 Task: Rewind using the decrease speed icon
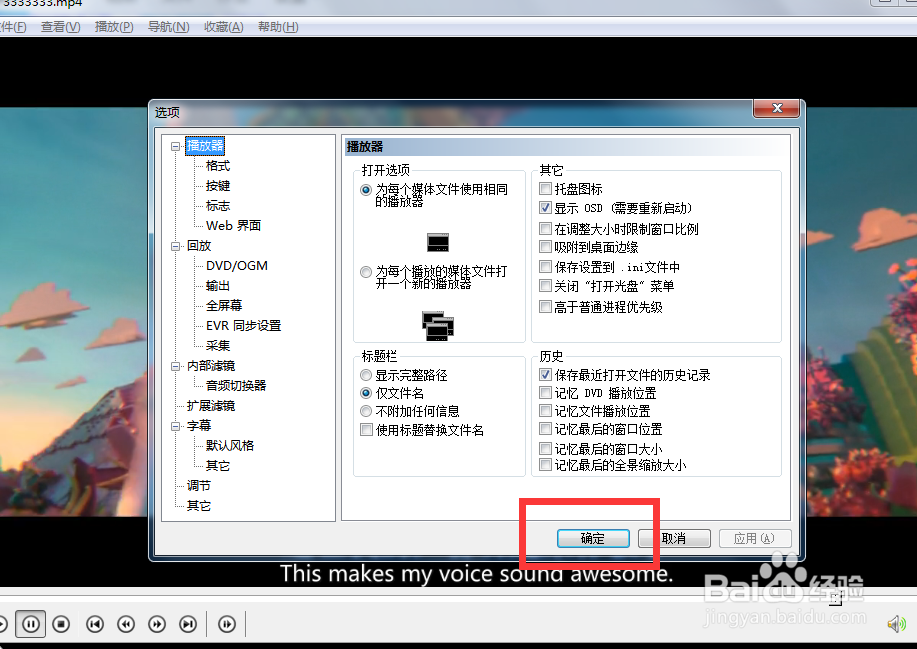pyautogui.click(x=126, y=623)
